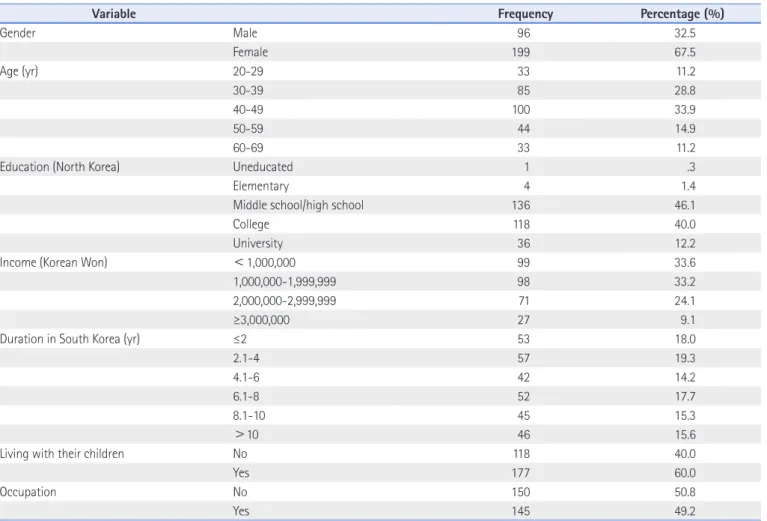The image size is (767, 521).
Task: Click the '20-29' age group cell
Action: click(x=248, y=71)
